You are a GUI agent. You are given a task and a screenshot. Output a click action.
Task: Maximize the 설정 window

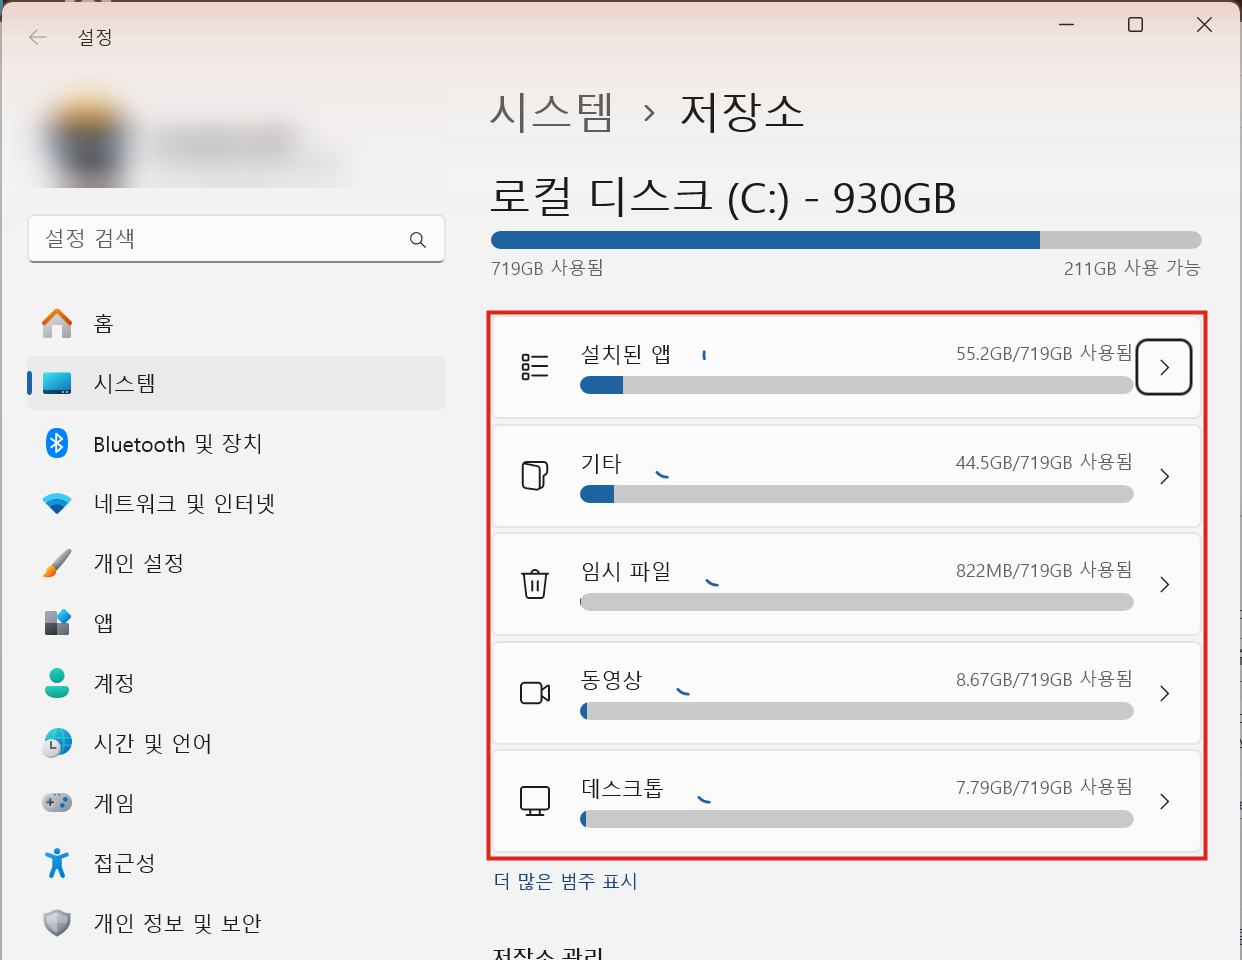(x=1135, y=24)
